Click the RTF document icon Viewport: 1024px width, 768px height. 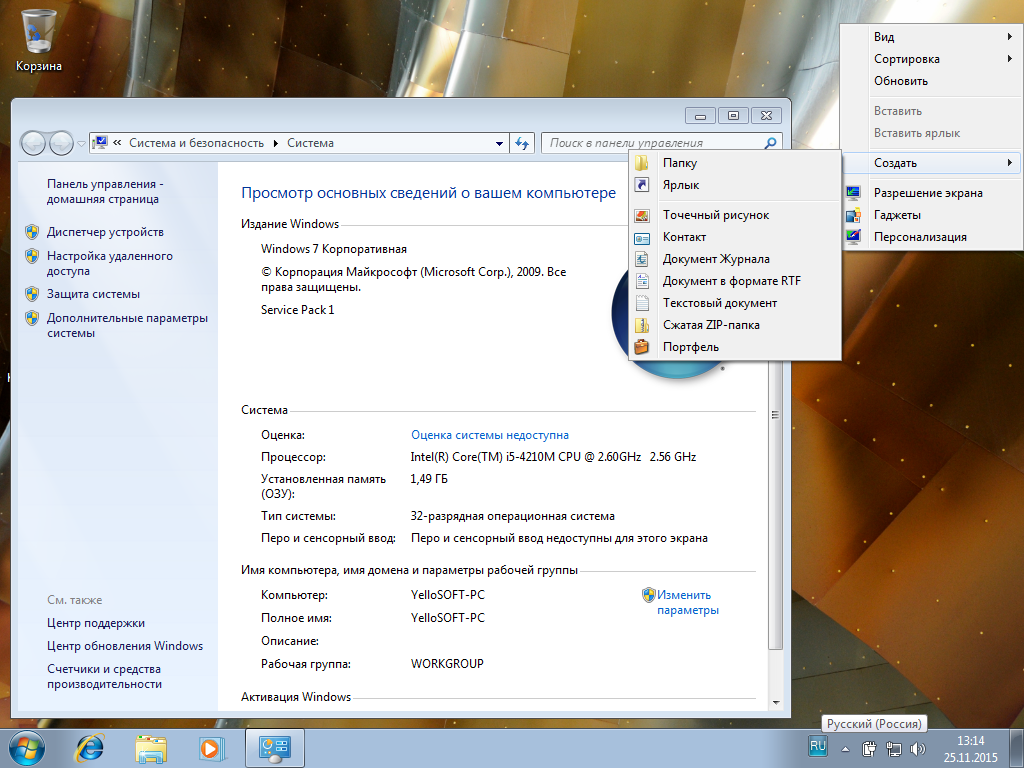click(642, 281)
